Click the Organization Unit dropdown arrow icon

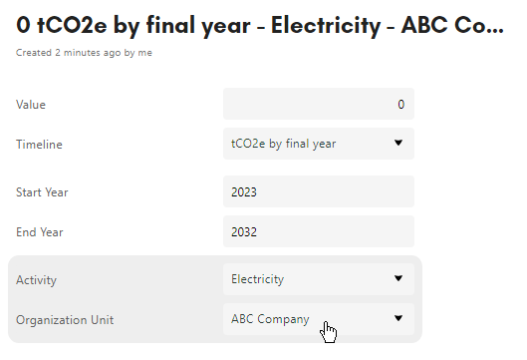398,318
